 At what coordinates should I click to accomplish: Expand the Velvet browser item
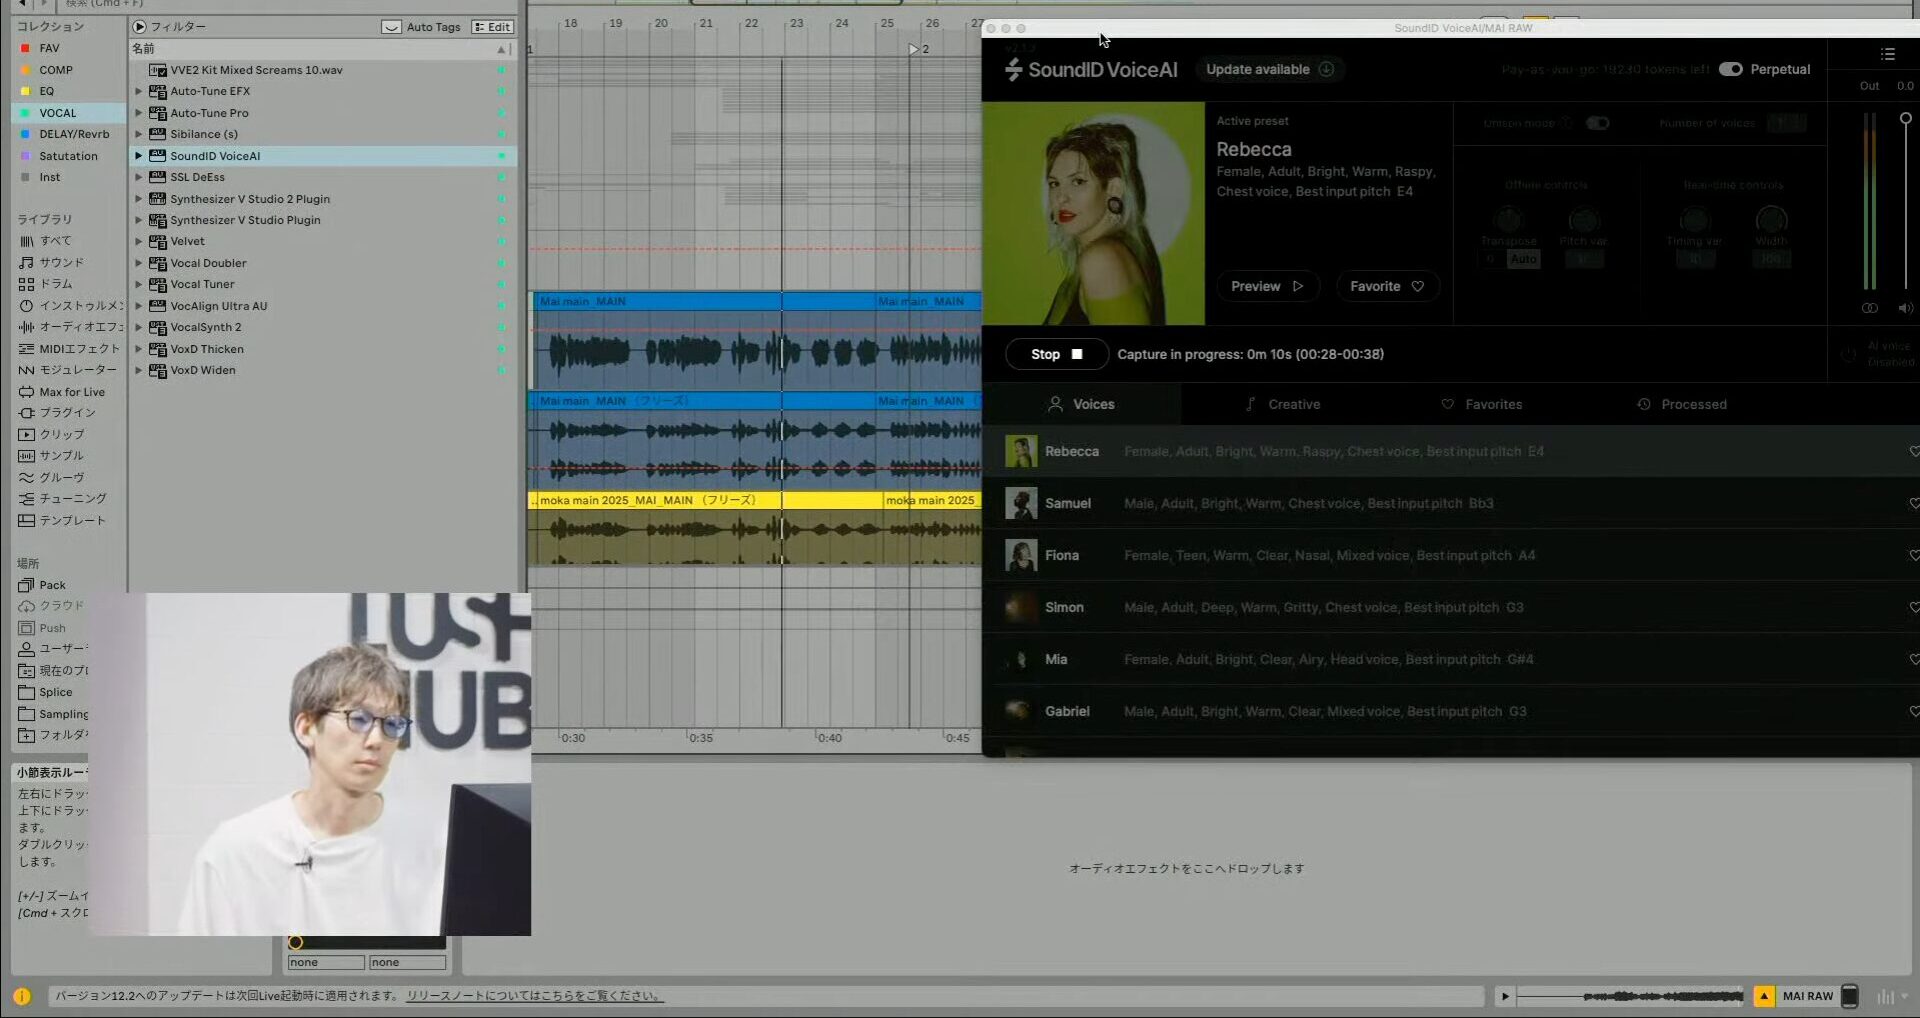point(139,241)
